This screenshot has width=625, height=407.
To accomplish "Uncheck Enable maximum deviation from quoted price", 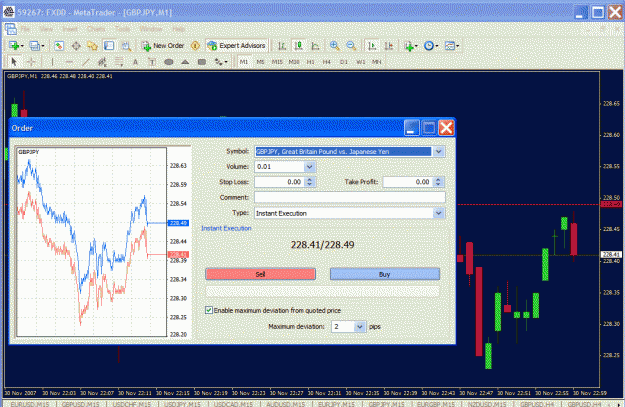I will (x=209, y=310).
